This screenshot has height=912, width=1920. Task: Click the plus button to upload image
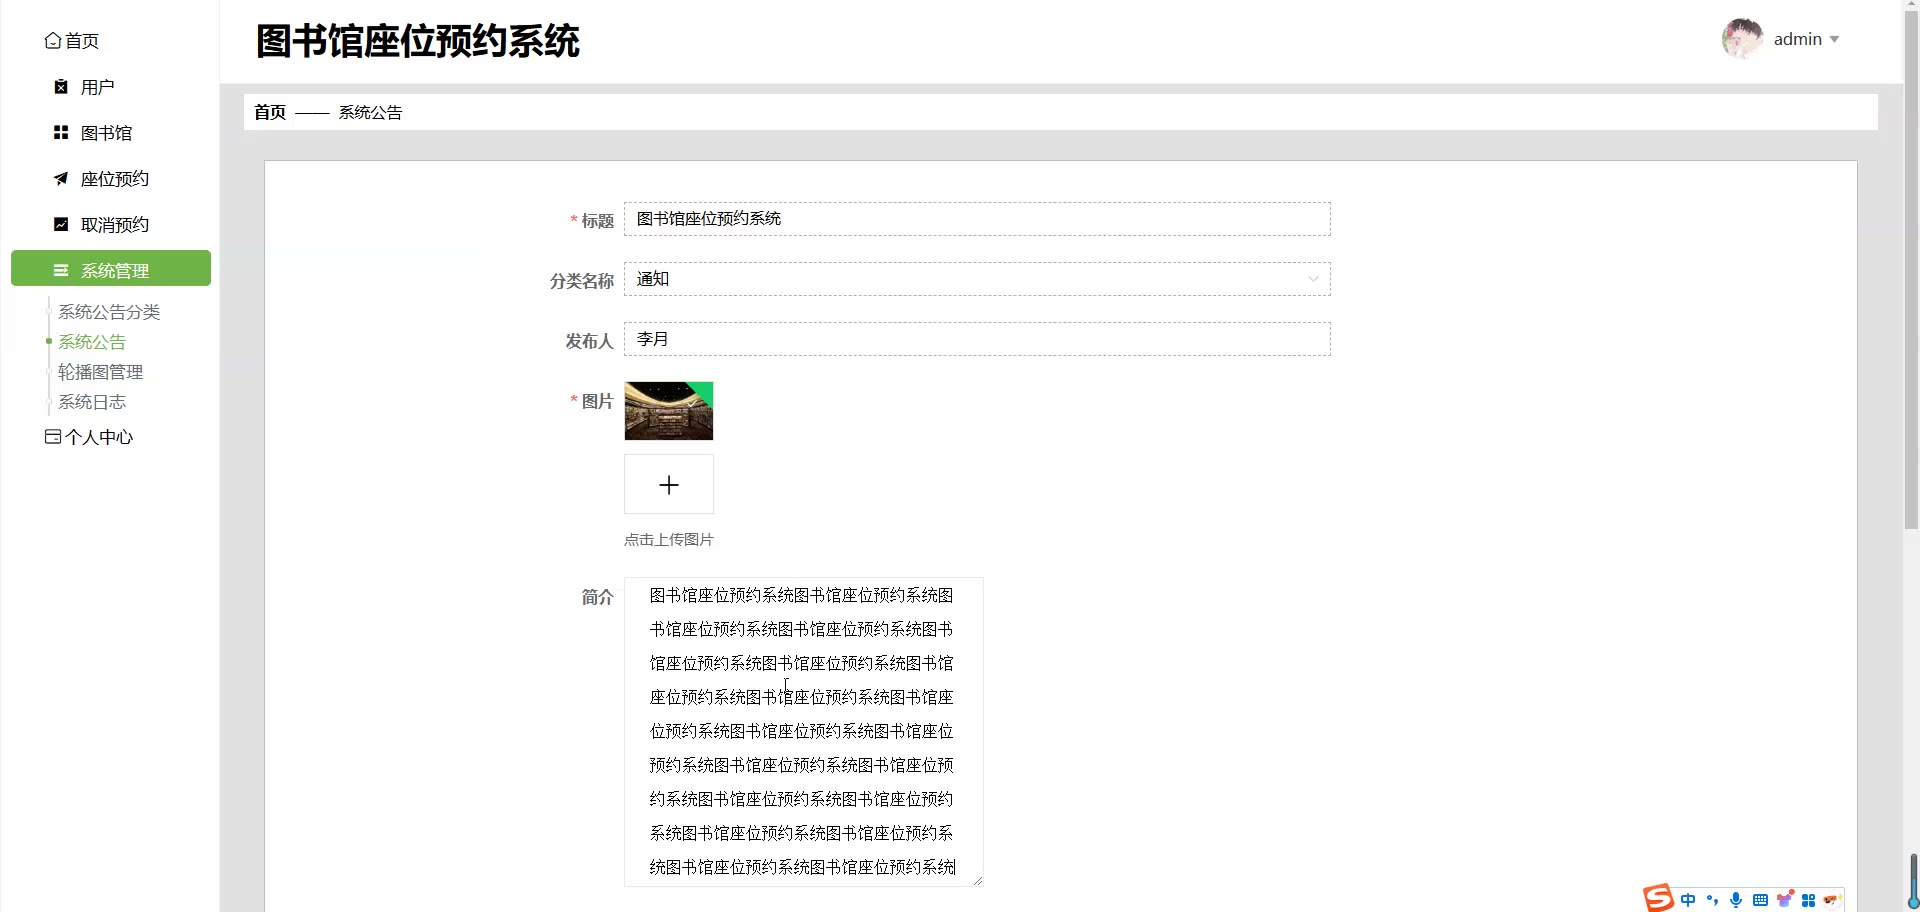click(669, 485)
